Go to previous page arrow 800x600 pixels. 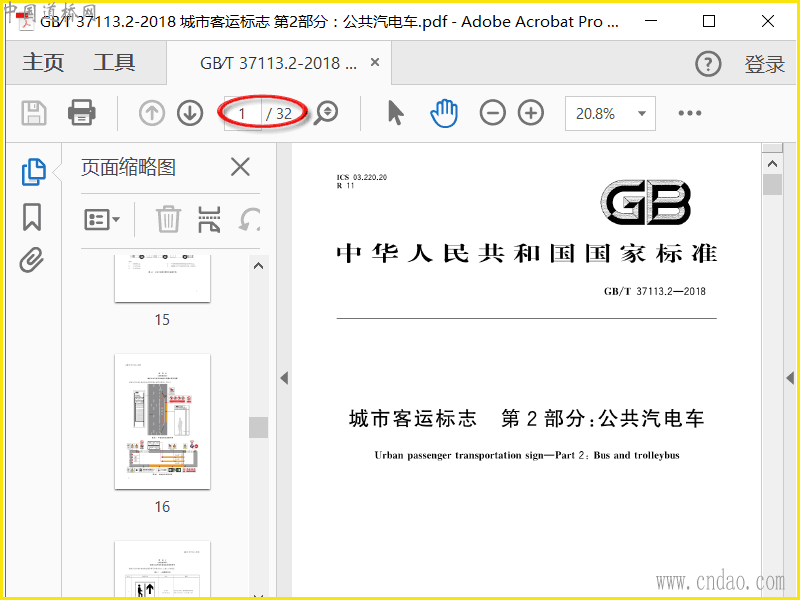[x=152, y=113]
